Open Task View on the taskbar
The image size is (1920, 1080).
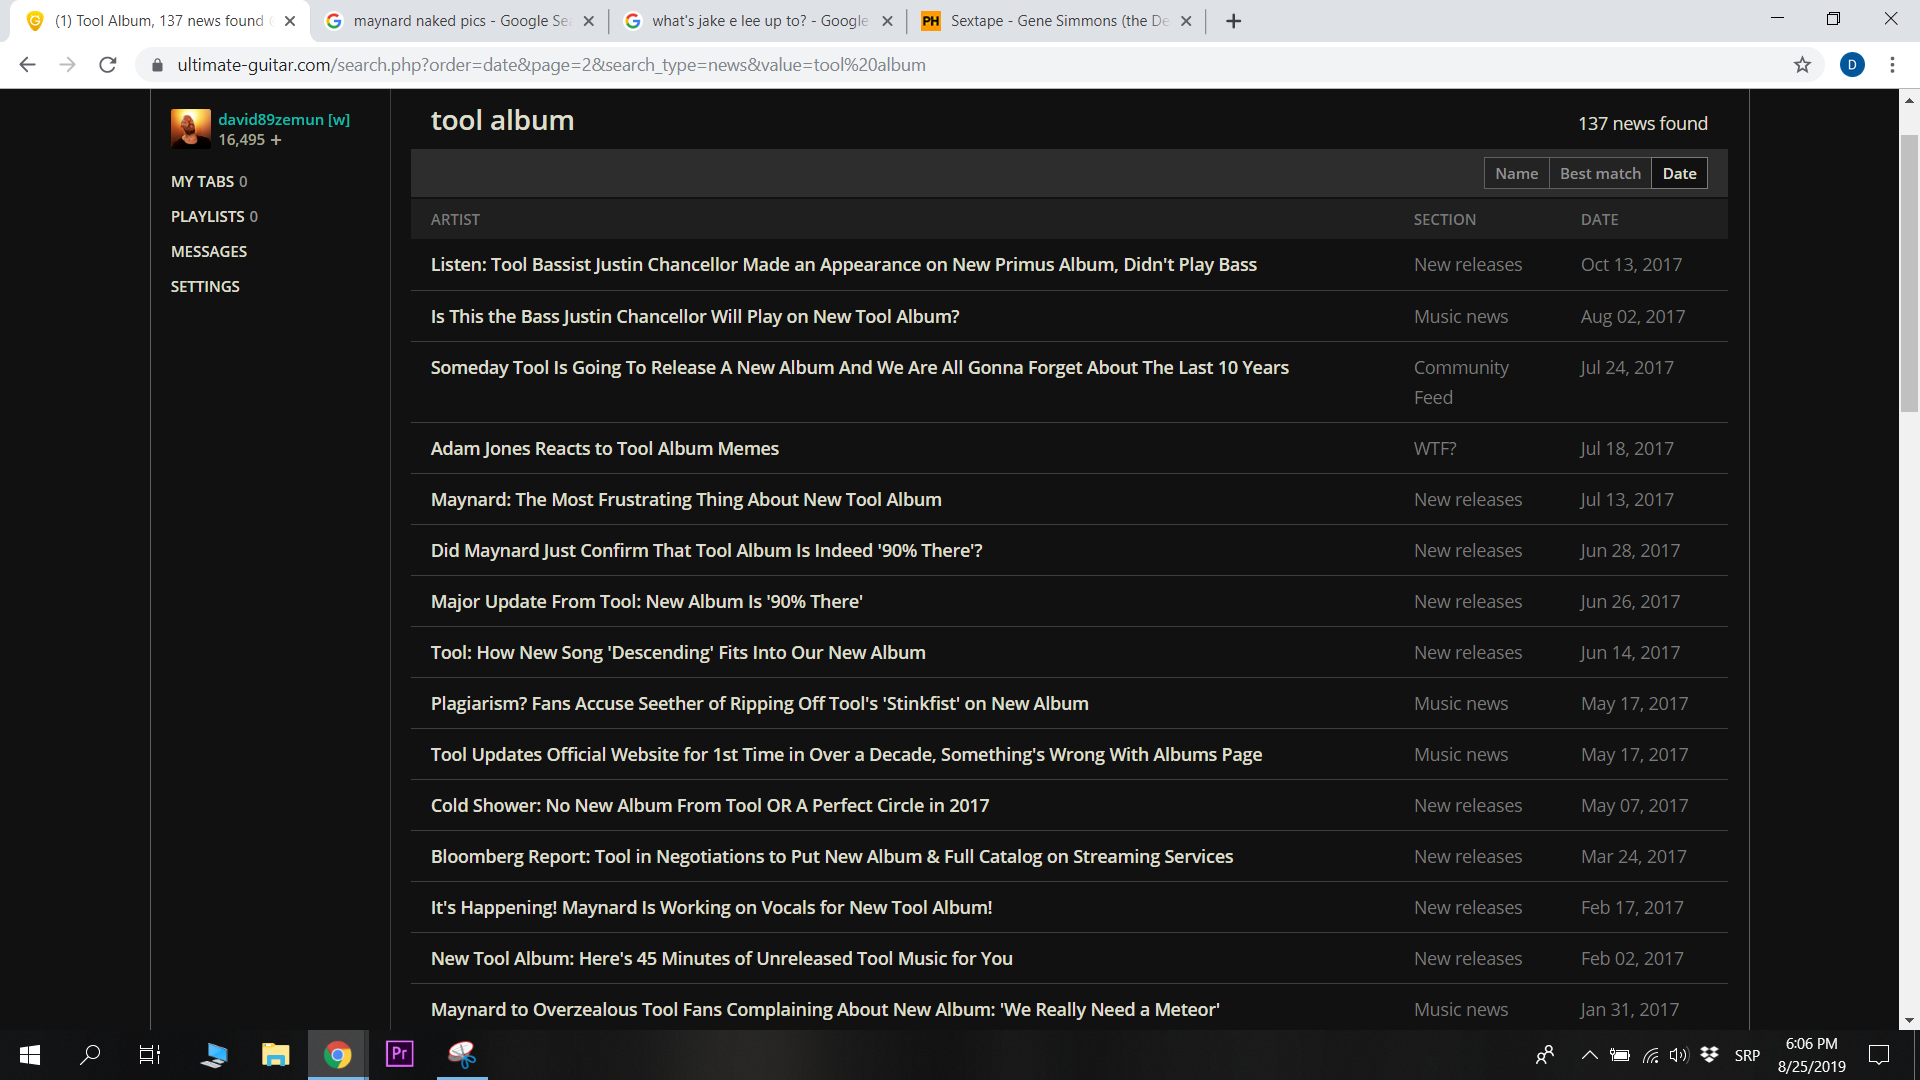150,1055
